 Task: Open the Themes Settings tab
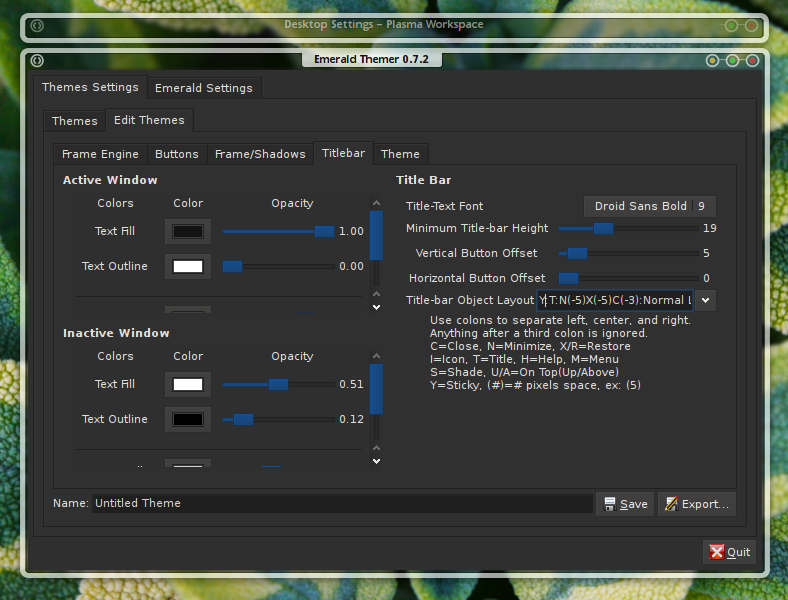[x=90, y=87]
